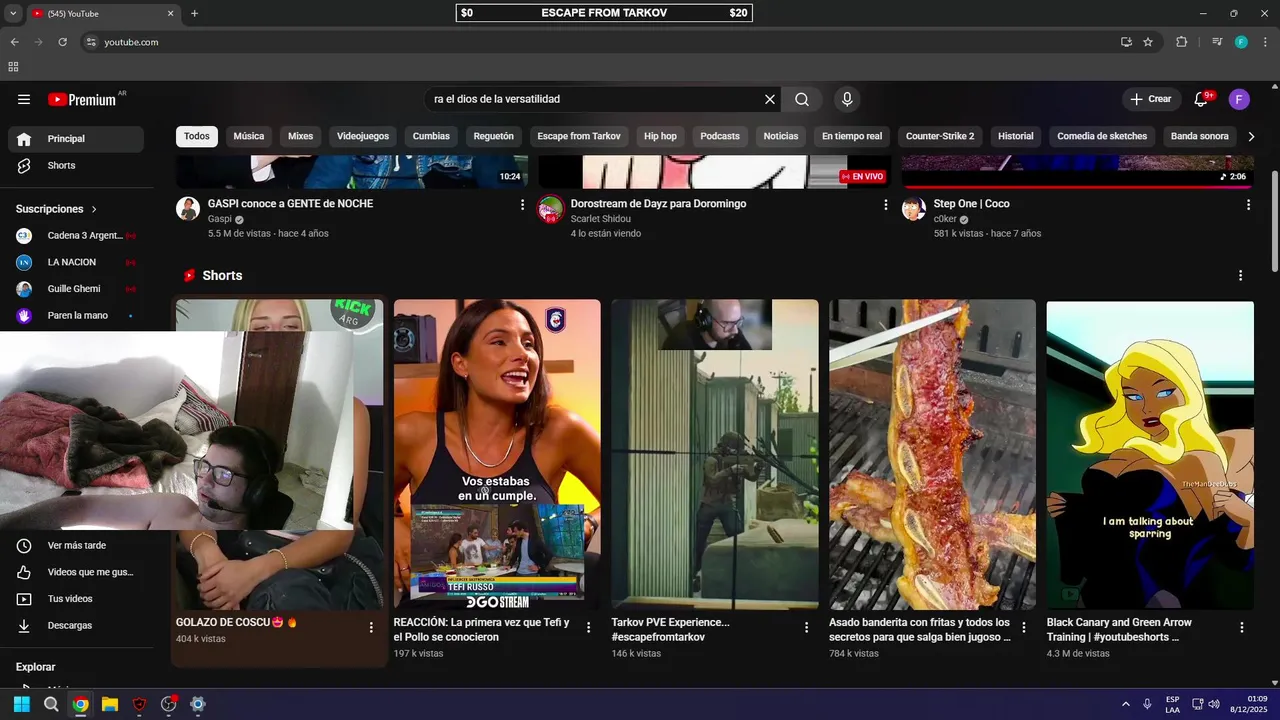Screen dimensions: 1280x720
Task: Select the Counter-Strike 2 chip
Action: pos(940,136)
